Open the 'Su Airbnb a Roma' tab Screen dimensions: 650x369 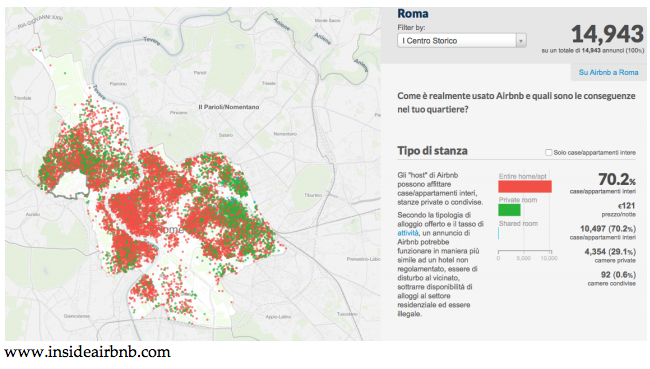608,72
